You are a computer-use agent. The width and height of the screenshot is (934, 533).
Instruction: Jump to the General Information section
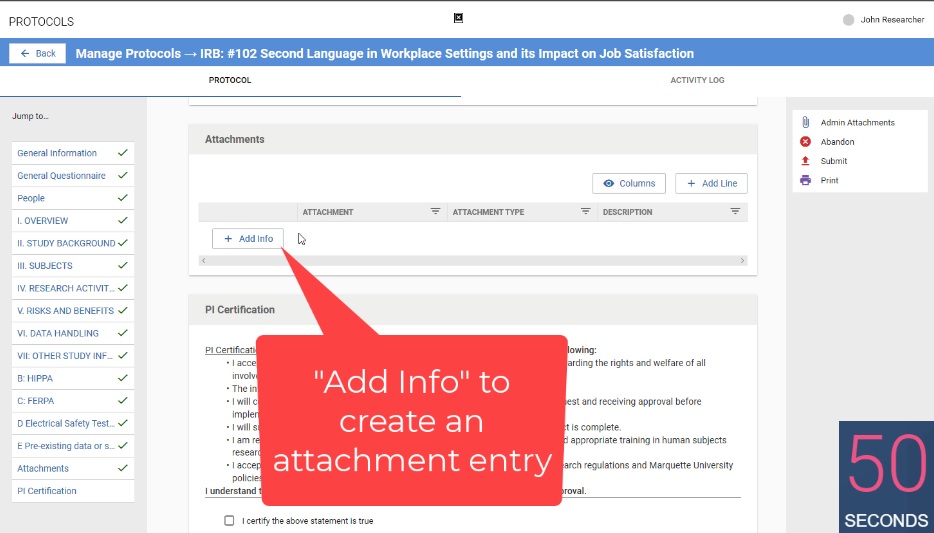pyautogui.click(x=57, y=153)
